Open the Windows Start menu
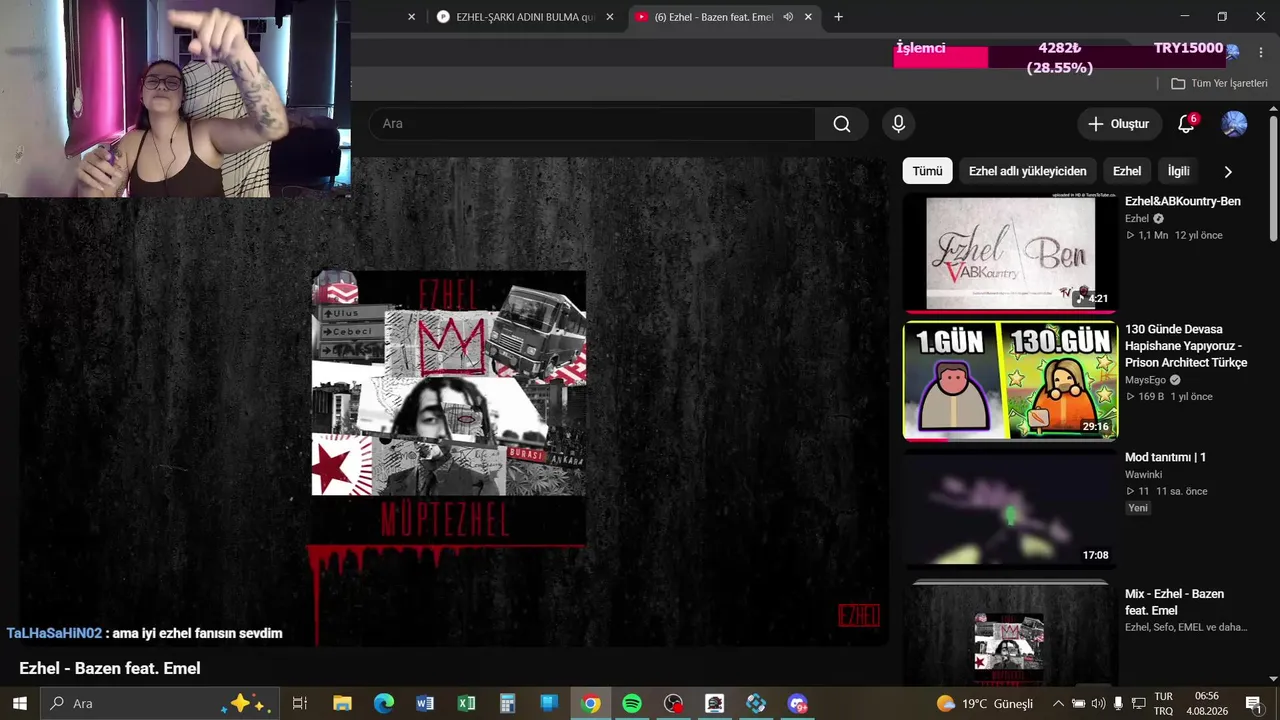The height and width of the screenshot is (720, 1280). pyautogui.click(x=20, y=703)
